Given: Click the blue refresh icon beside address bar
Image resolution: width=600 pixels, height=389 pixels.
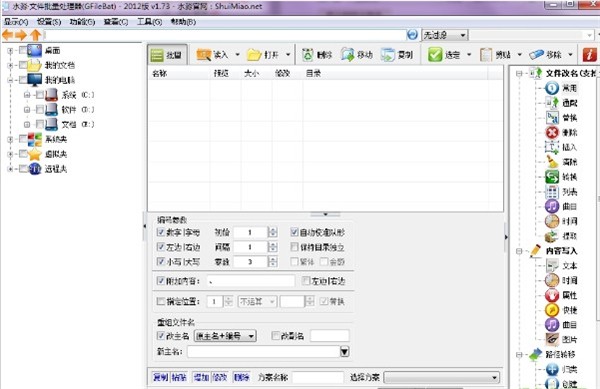Looking at the screenshot, I should (412, 35).
